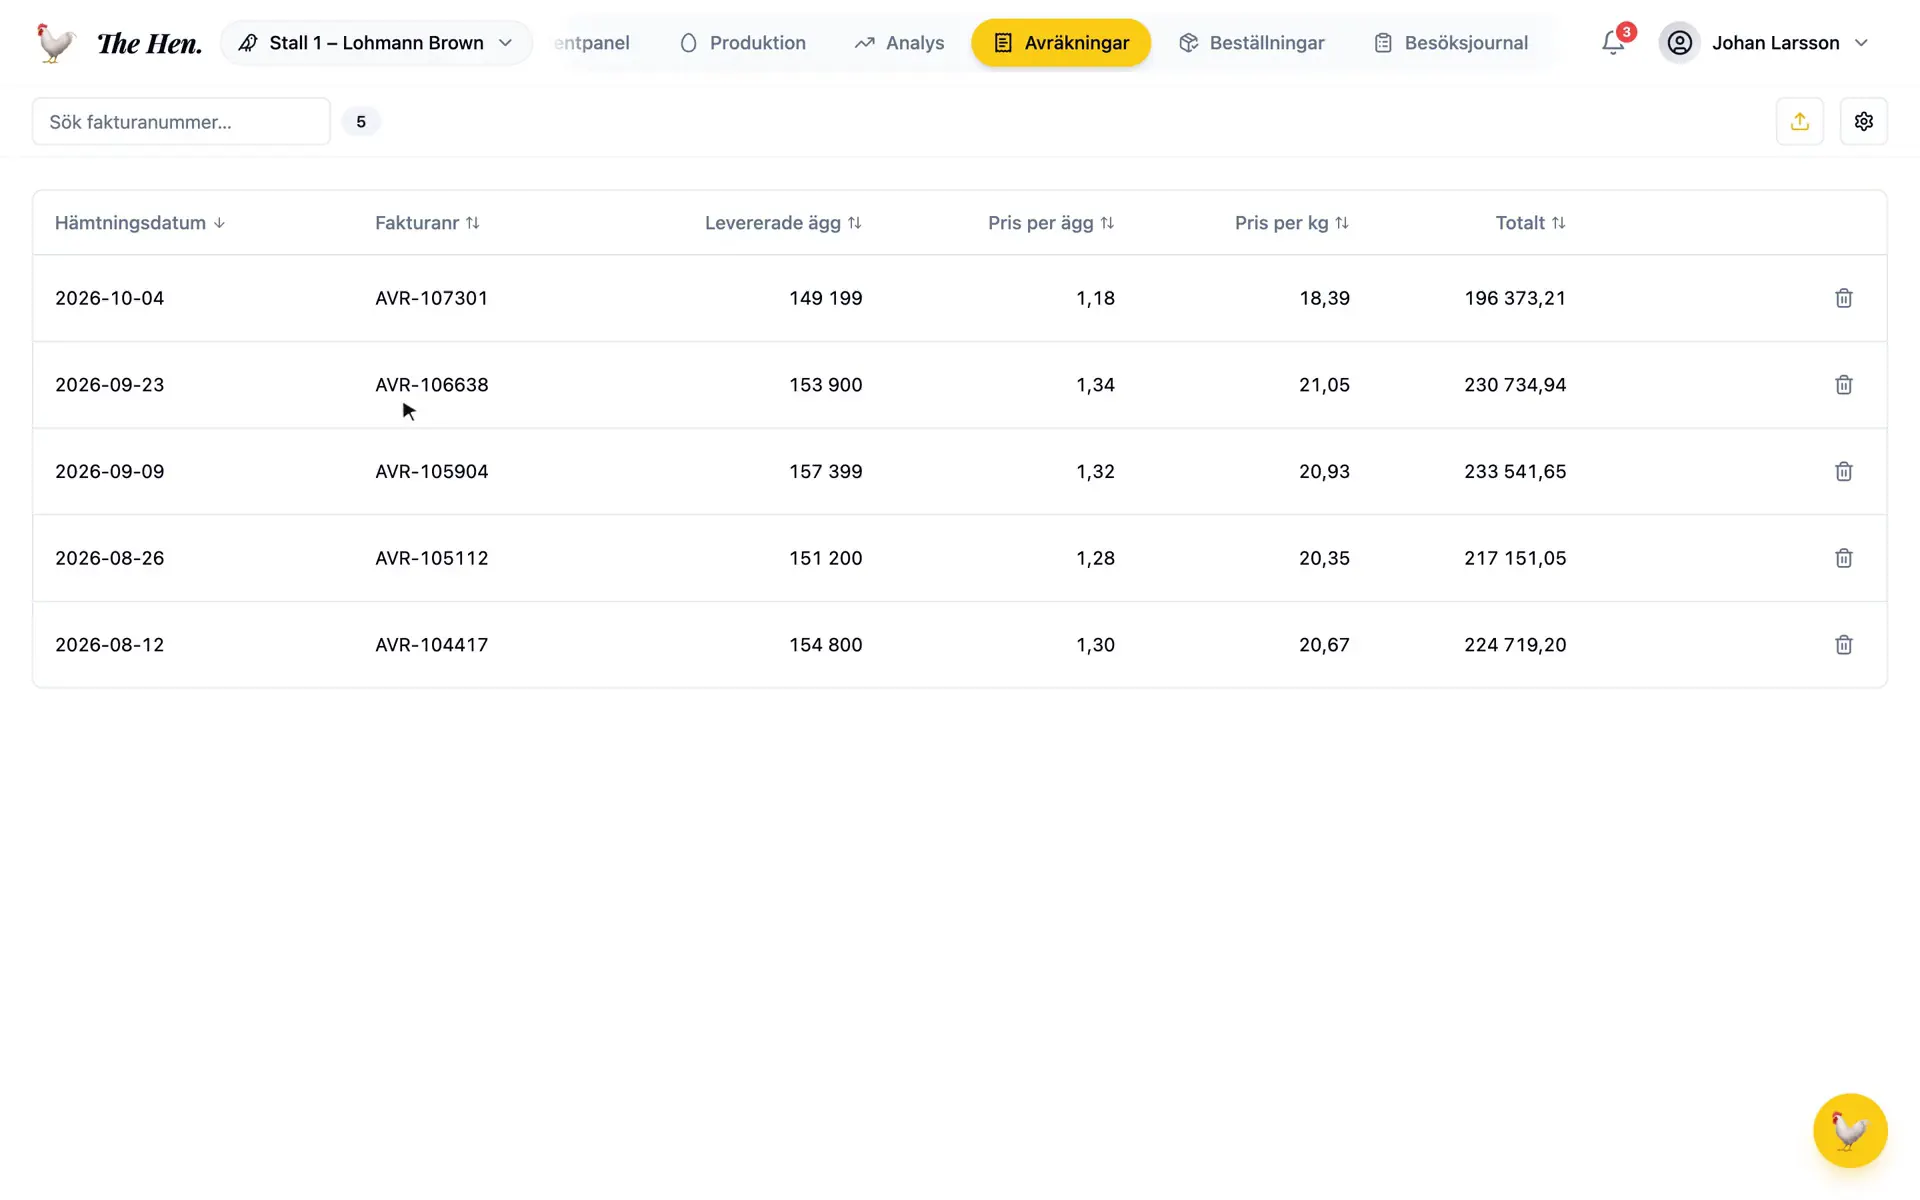Delete the AVR-107301 invoice row
Screen dimensions: 1920x1200
(1843, 298)
